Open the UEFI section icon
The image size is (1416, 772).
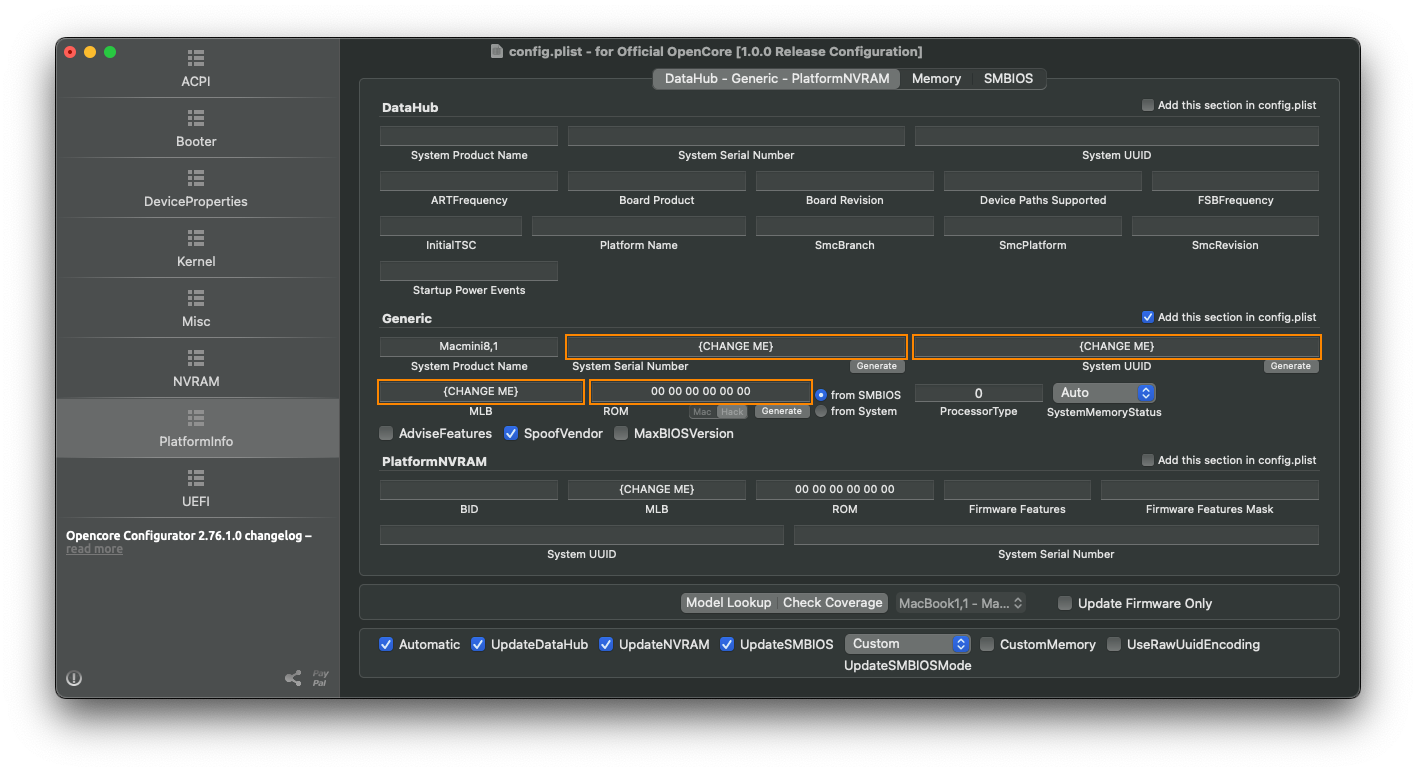(x=196, y=478)
